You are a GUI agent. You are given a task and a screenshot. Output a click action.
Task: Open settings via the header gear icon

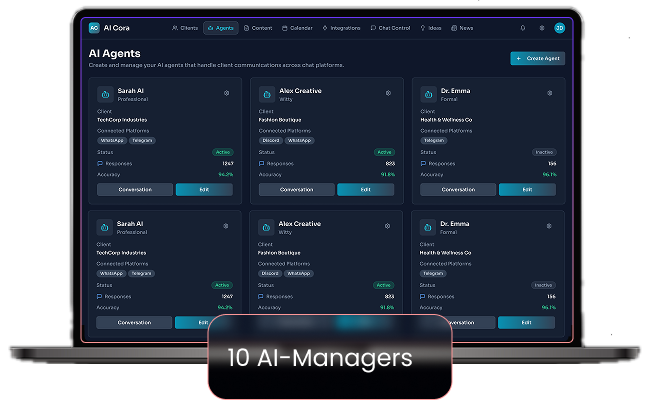tap(541, 28)
